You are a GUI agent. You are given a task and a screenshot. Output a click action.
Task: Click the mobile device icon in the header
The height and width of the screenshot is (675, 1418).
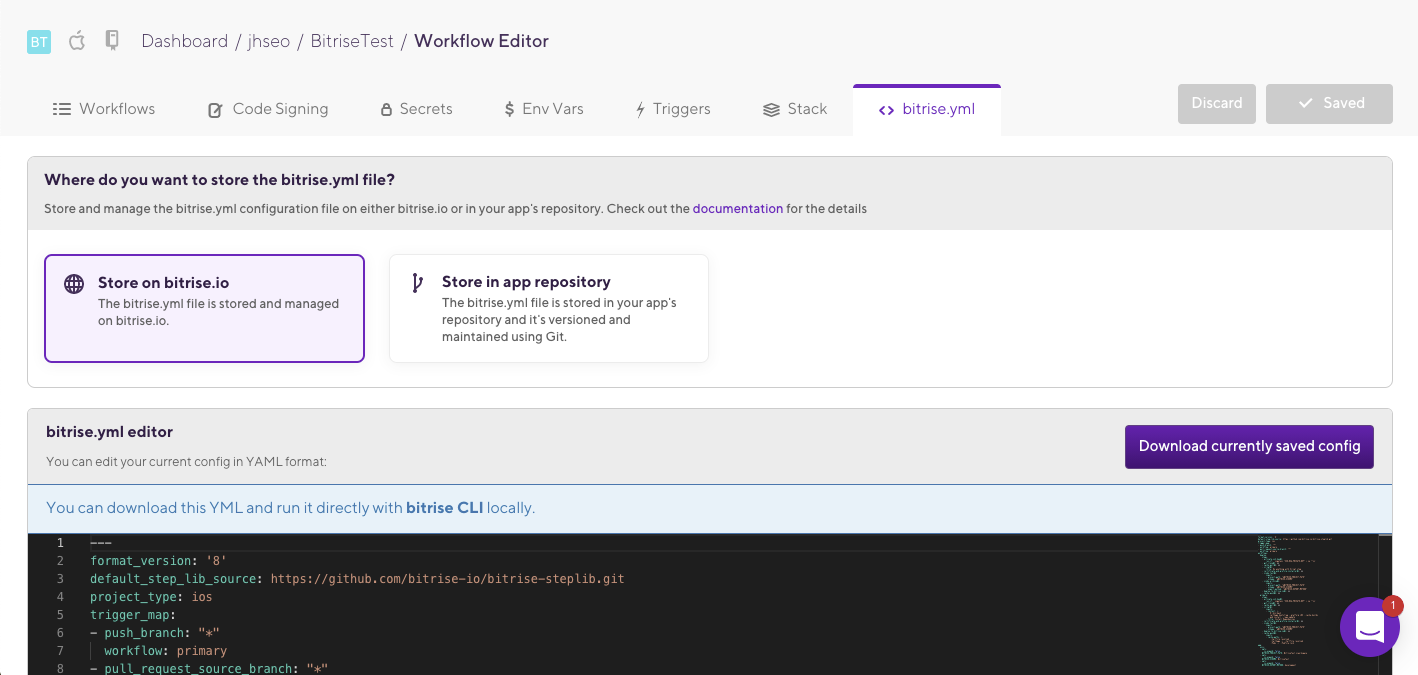112,41
